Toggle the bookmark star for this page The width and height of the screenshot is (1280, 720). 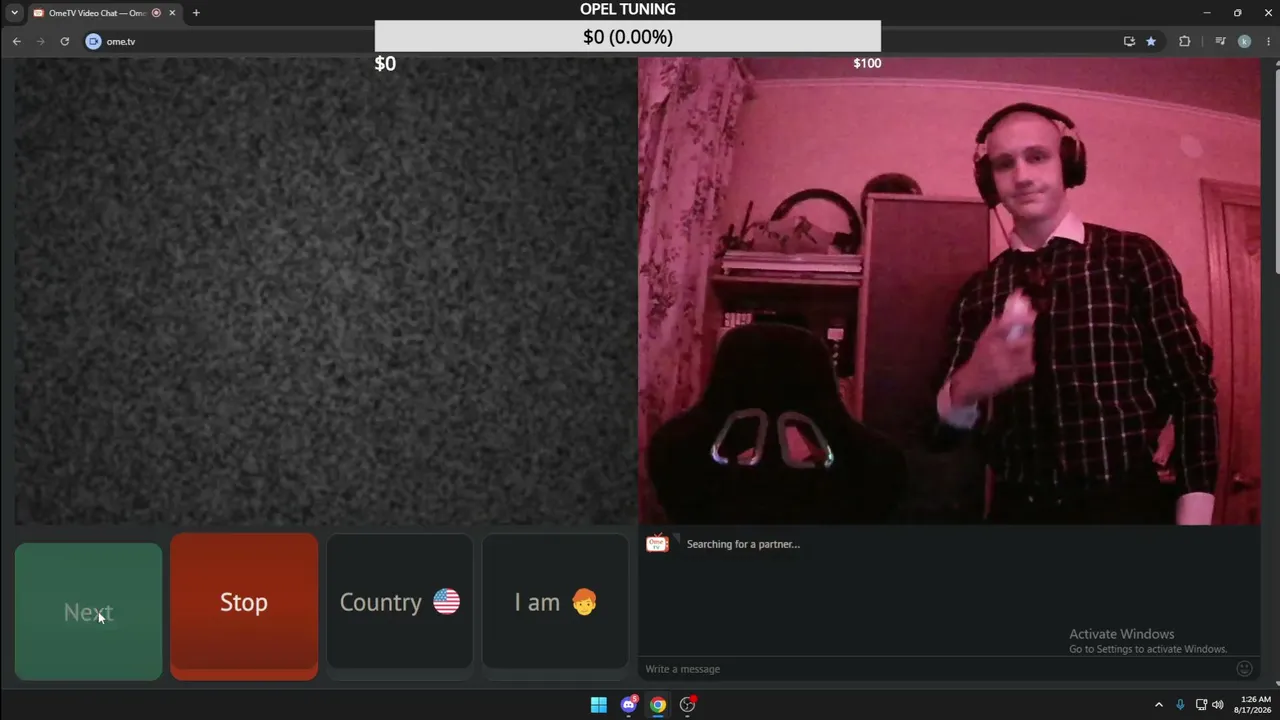(1151, 41)
